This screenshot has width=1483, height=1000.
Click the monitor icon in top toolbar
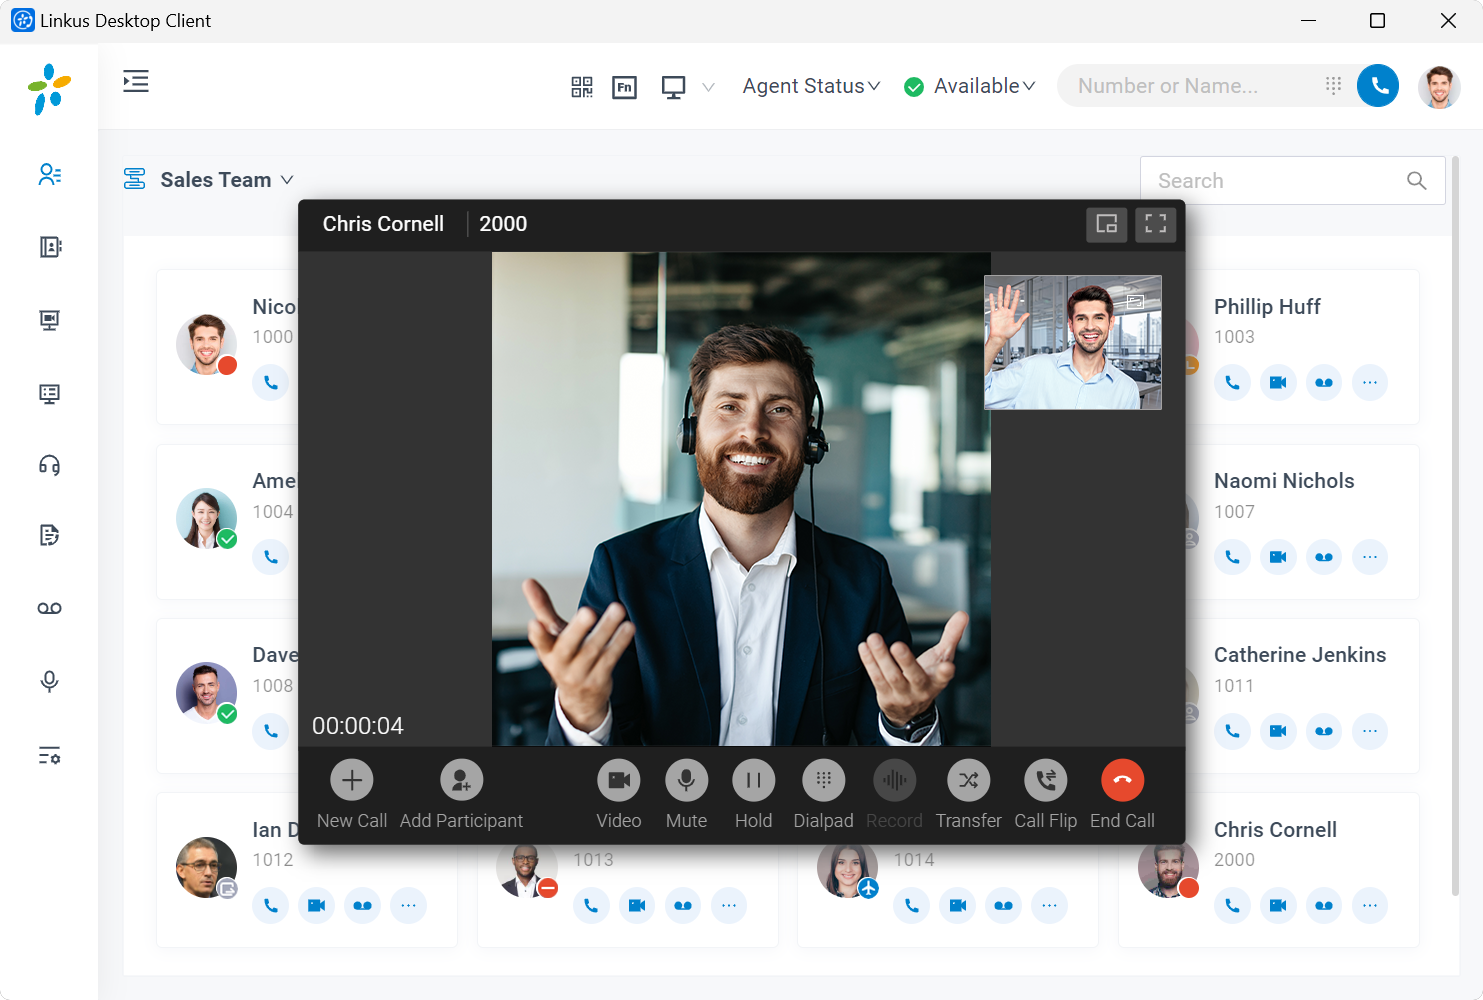(674, 87)
